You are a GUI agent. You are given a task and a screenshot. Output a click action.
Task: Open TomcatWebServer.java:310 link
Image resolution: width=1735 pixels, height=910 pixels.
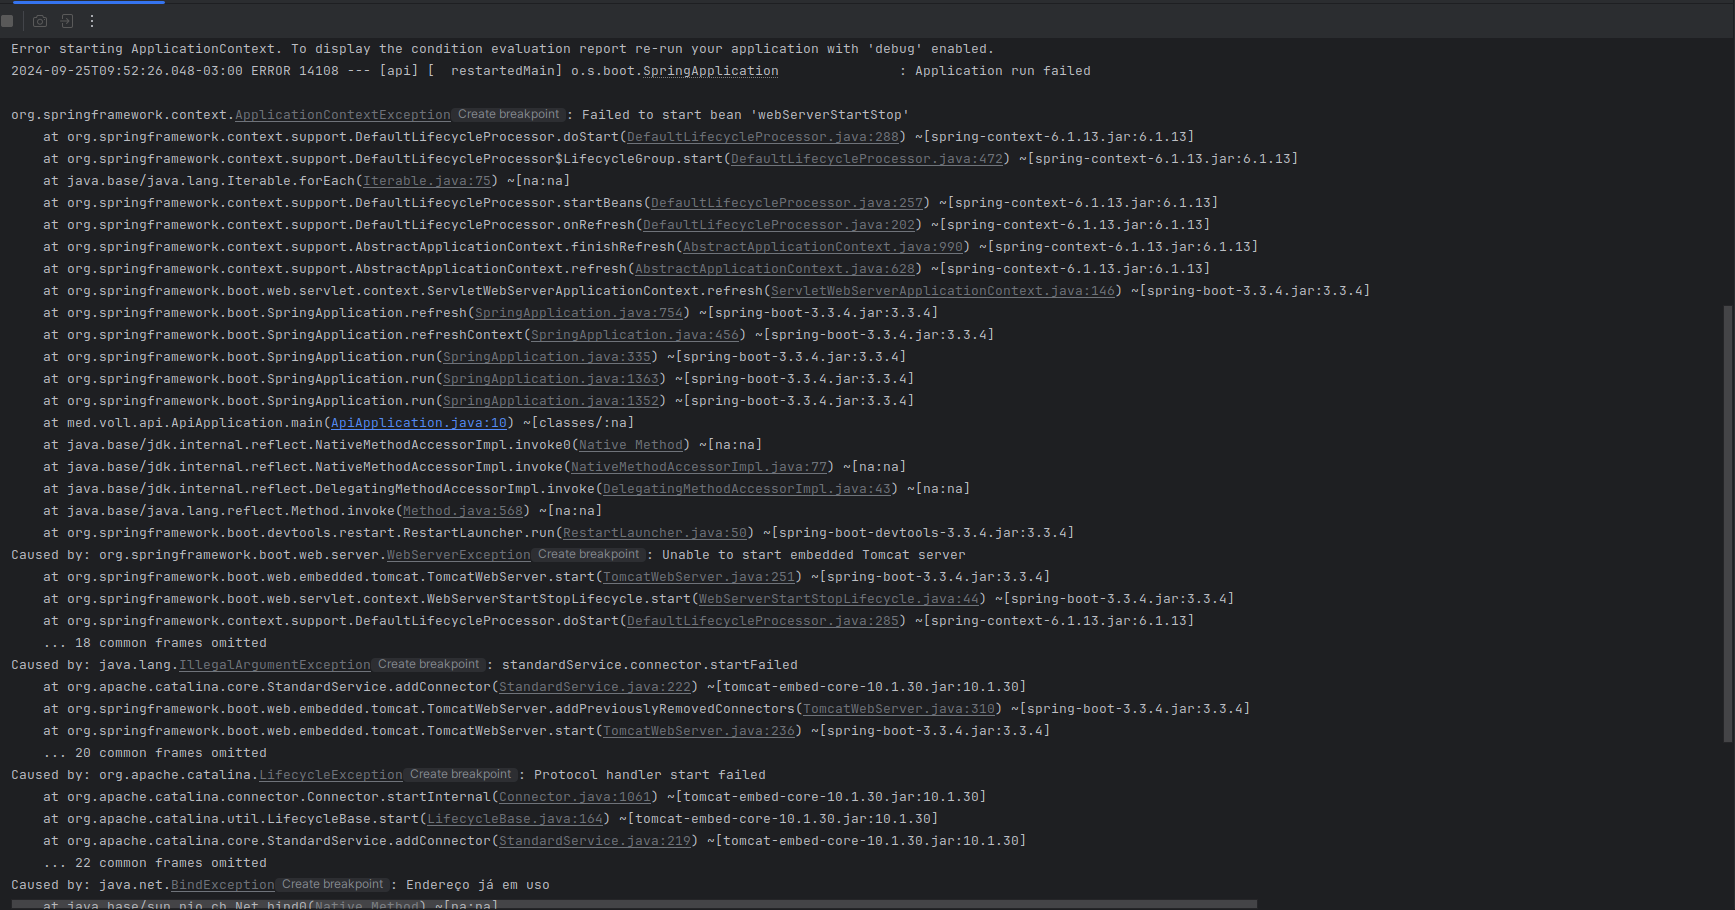tap(899, 709)
